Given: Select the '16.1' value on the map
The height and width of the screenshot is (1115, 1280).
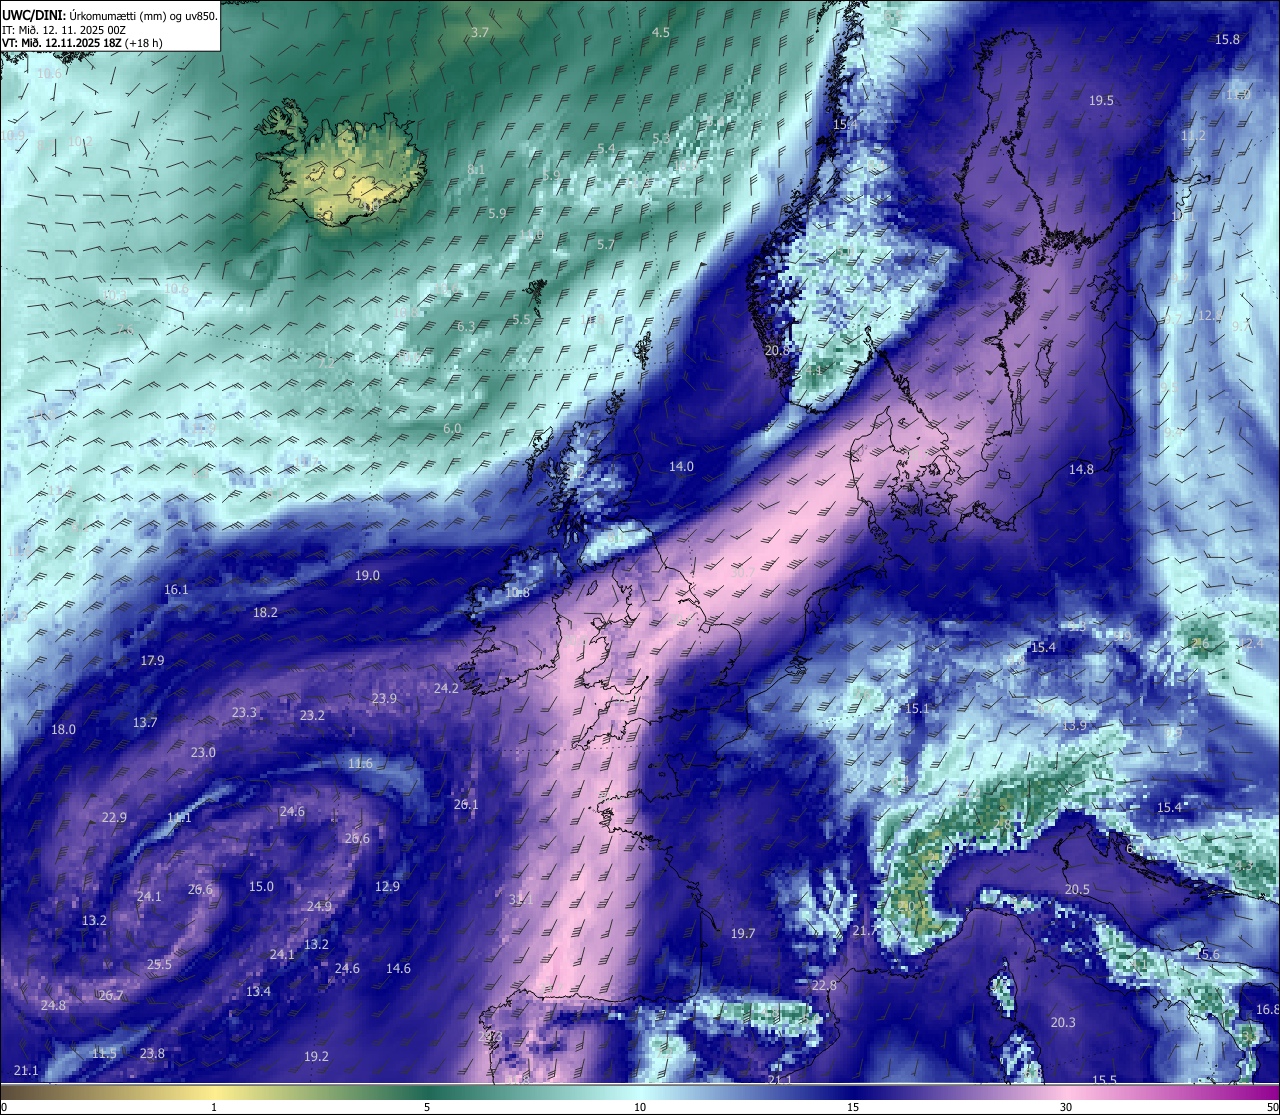Looking at the screenshot, I should [x=176, y=590].
